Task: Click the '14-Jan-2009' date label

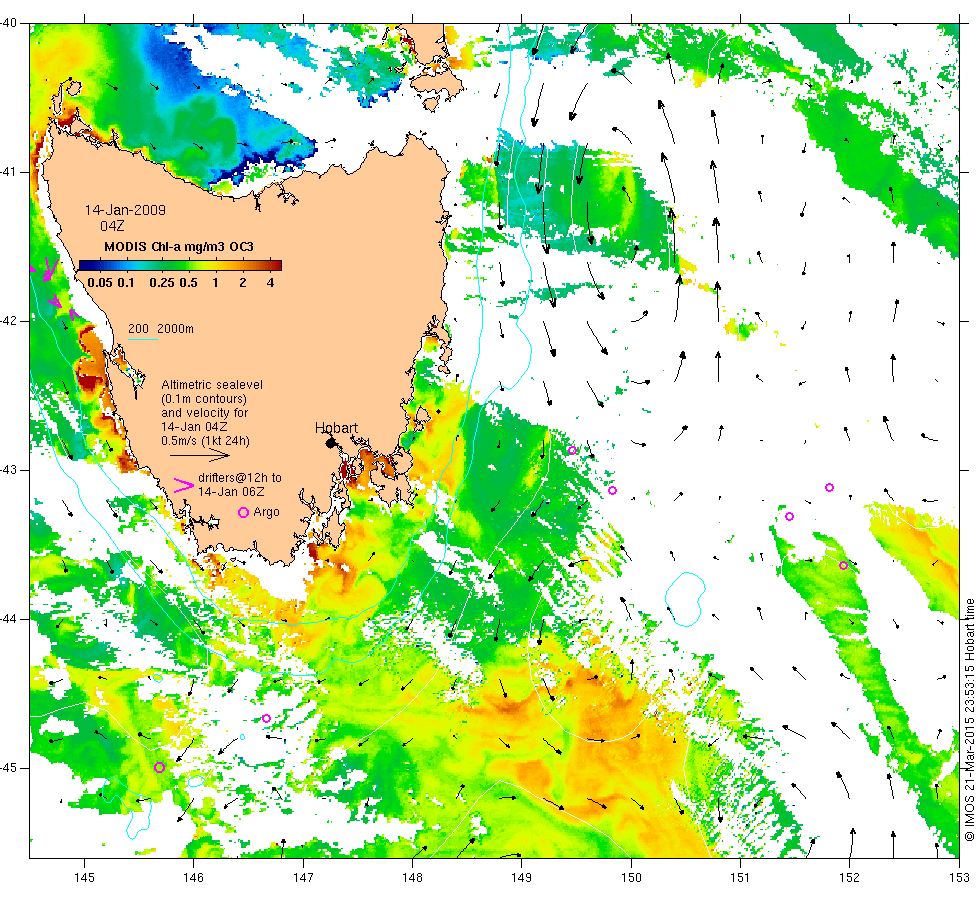Action: (125, 210)
